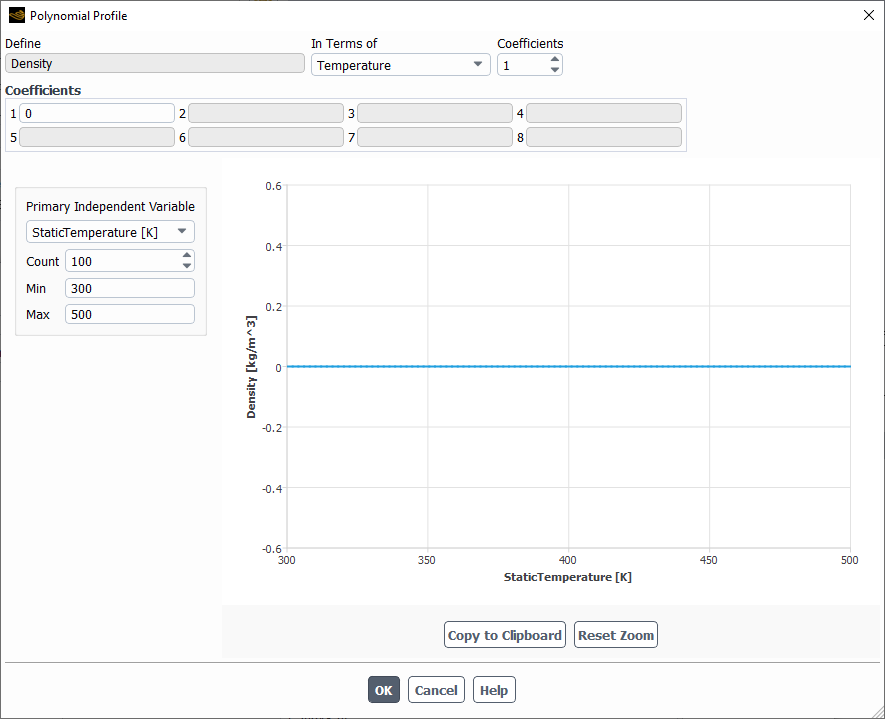Click the Min value field showing 300
Image resolution: width=885 pixels, height=719 pixels.
pyautogui.click(x=130, y=288)
